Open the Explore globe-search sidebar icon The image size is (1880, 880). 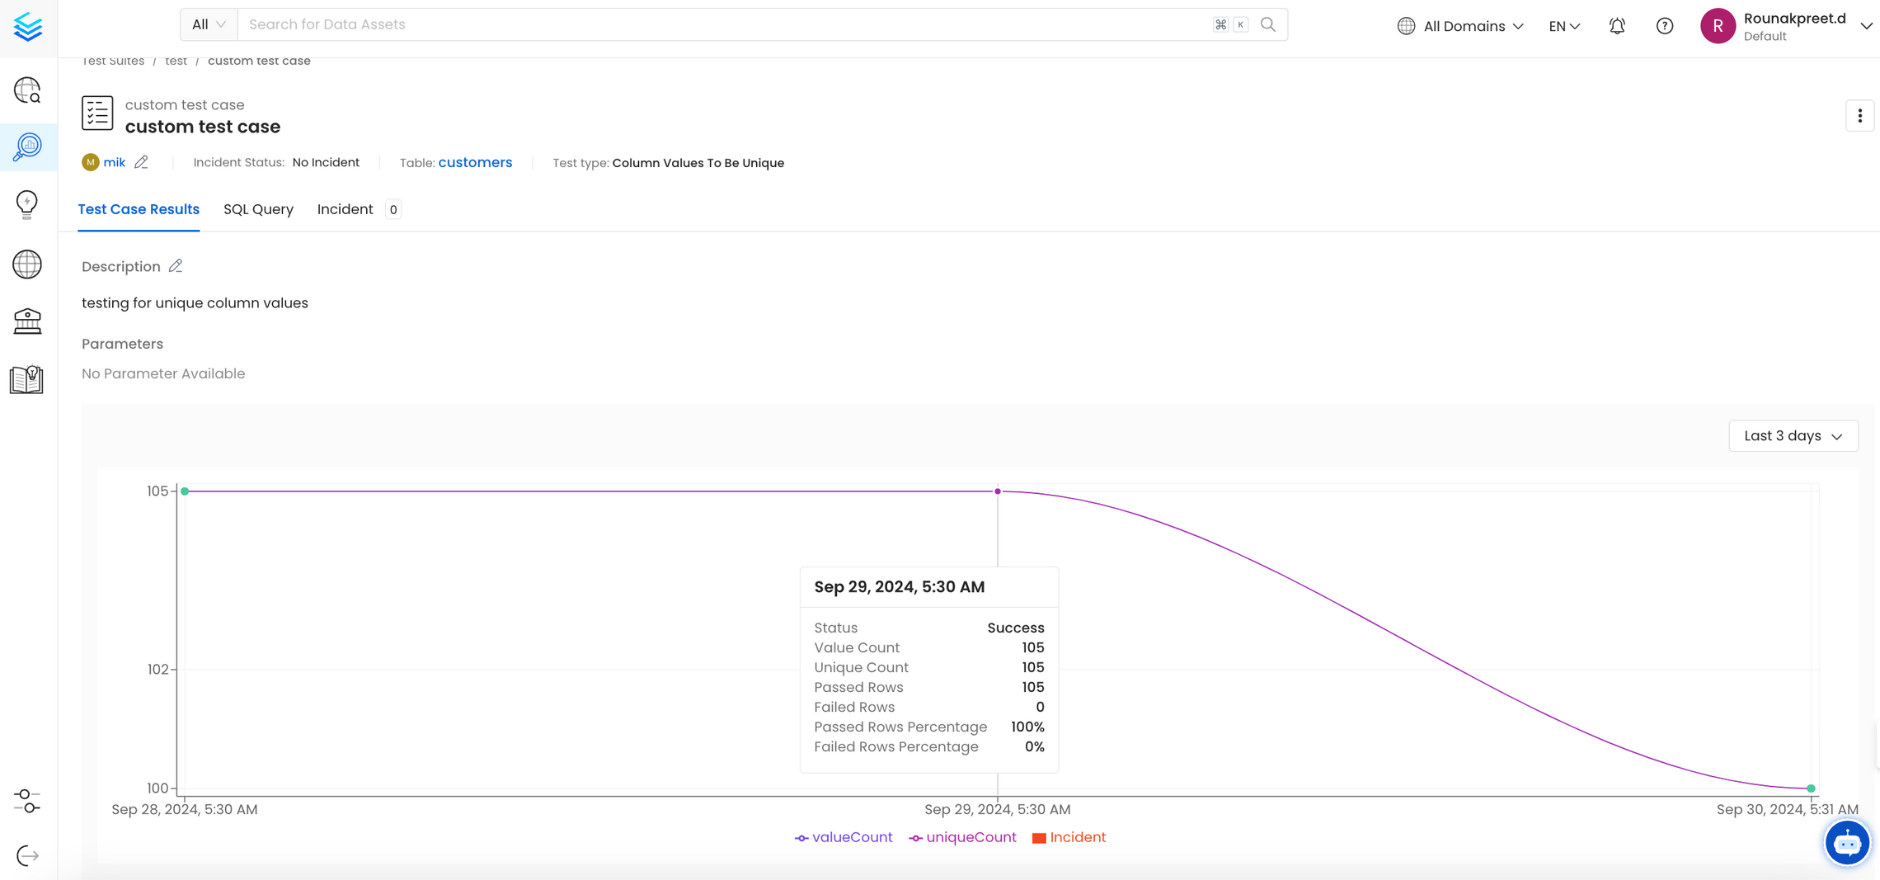pos(27,91)
